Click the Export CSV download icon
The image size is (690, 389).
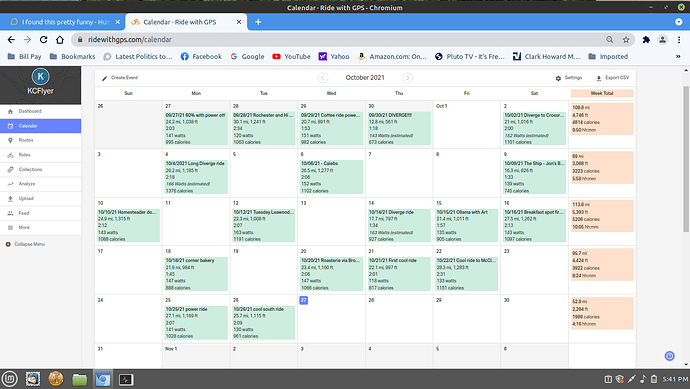pos(598,78)
